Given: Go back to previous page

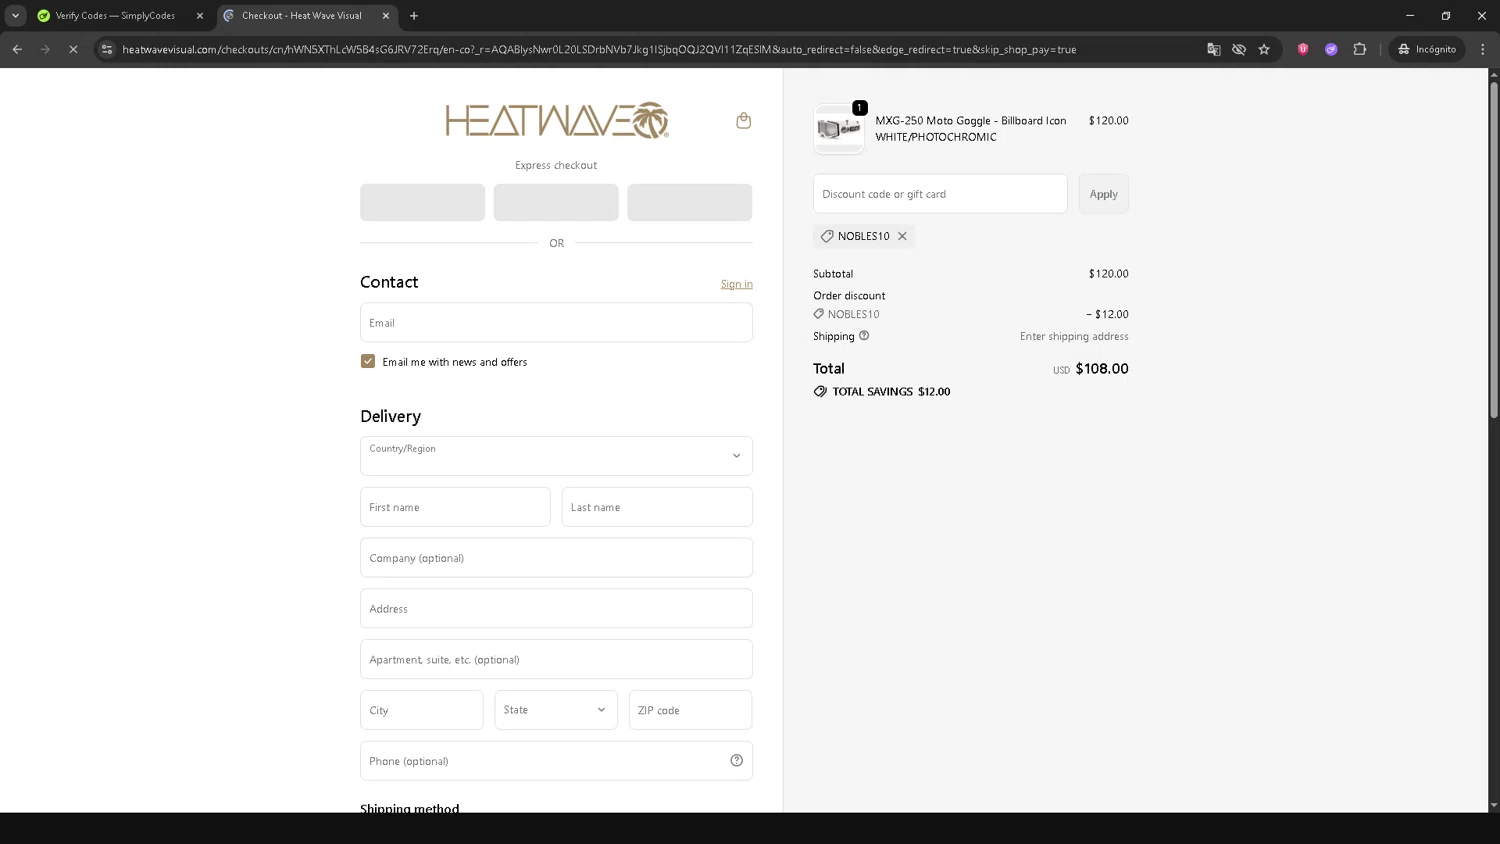Looking at the screenshot, I should (x=17, y=49).
